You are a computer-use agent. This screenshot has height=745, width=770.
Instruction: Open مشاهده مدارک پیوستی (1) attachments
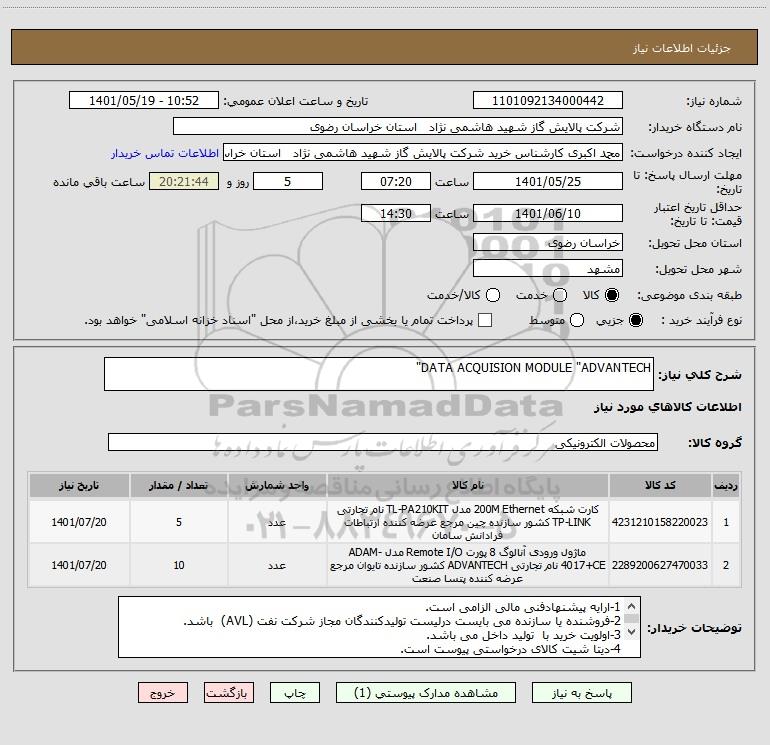[x=425, y=693]
